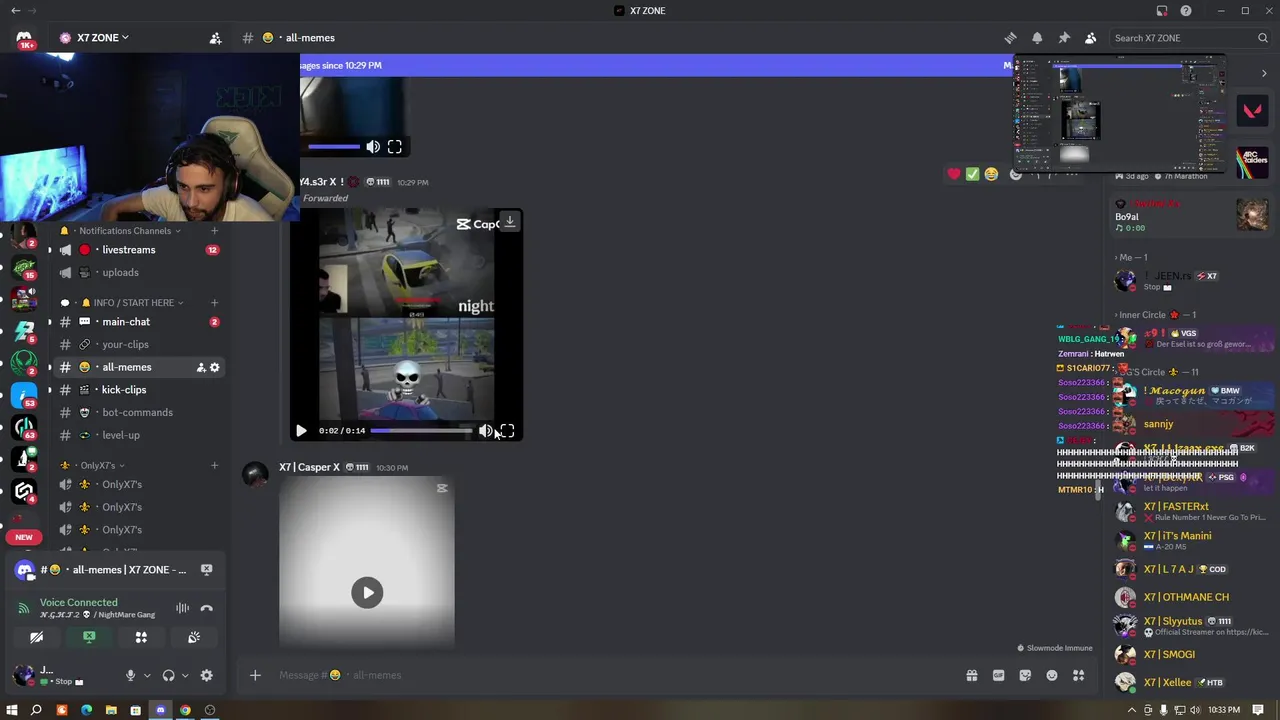Screen dimensions: 1280x720
Task: Download the forwarded CapCut video
Action: point(510,222)
